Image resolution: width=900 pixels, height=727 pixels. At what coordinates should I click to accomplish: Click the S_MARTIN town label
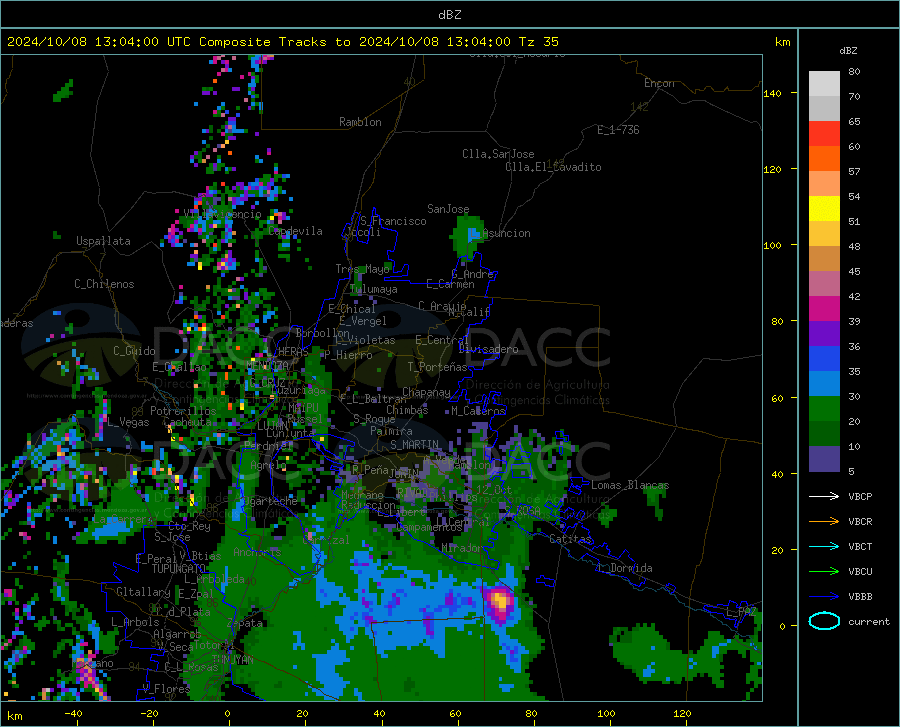pyautogui.click(x=414, y=445)
